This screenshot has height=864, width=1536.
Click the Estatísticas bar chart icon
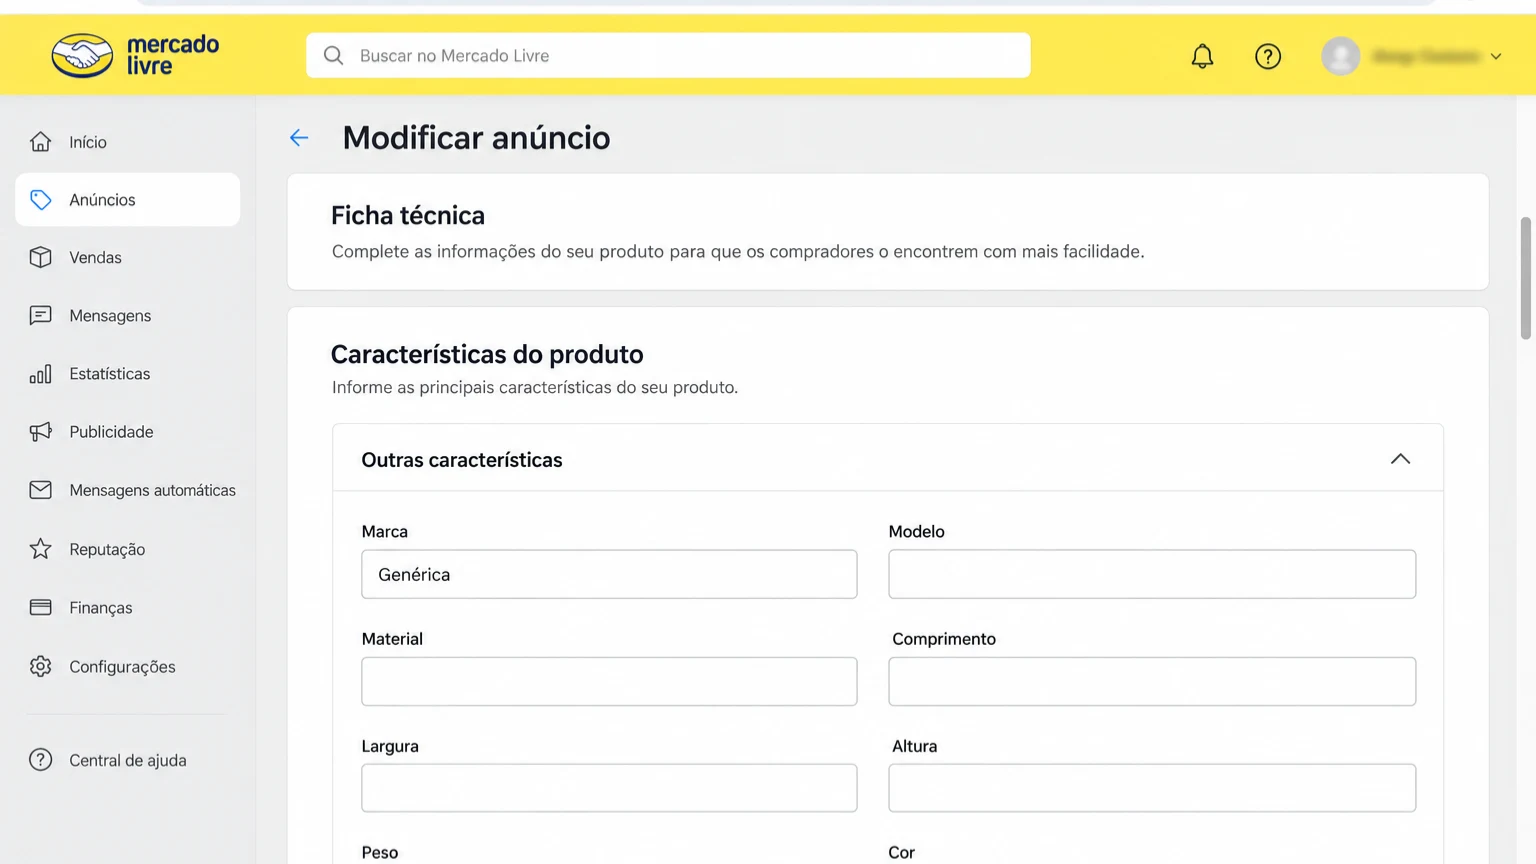(40, 374)
